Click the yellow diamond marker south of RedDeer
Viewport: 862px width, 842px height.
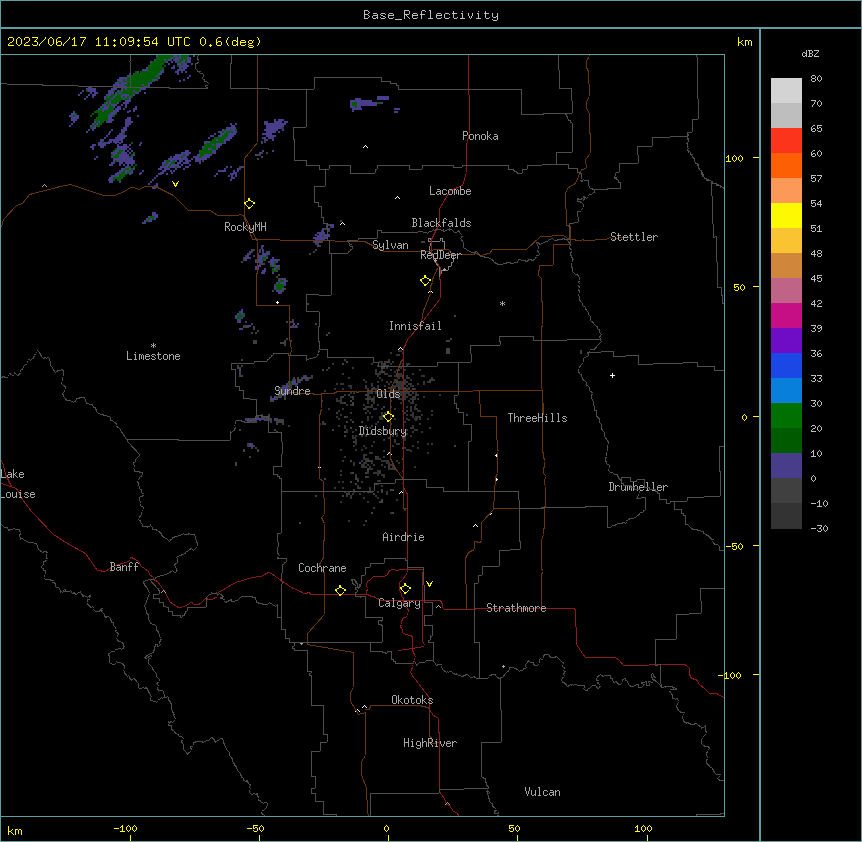coord(426,281)
